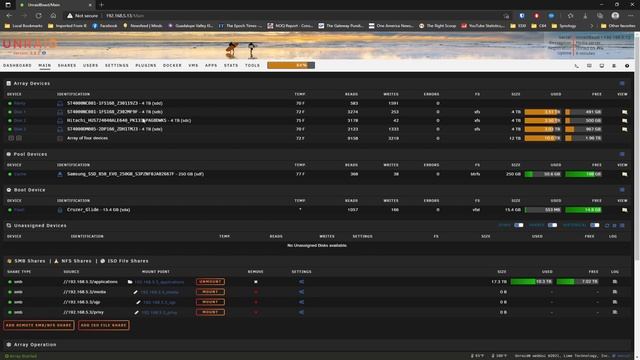Image resolution: width=640 pixels, height=360 pixels.
Task: Open the APPS tab
Action: (x=211, y=65)
